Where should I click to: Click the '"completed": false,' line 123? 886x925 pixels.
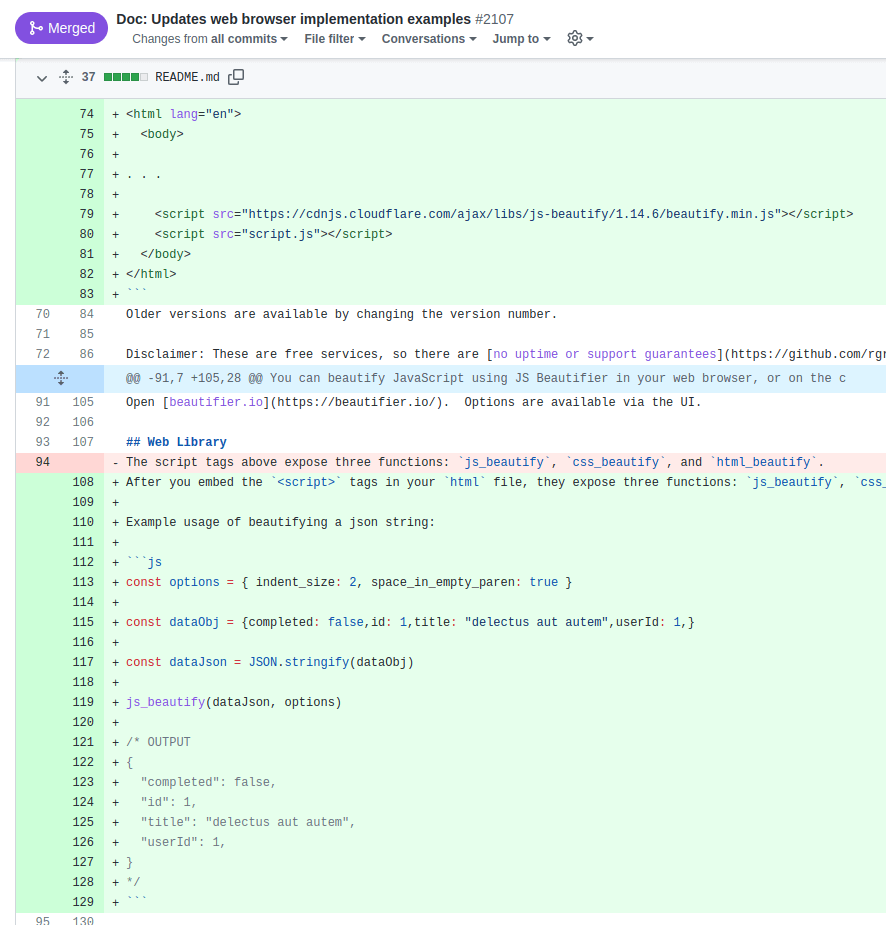coord(208,782)
